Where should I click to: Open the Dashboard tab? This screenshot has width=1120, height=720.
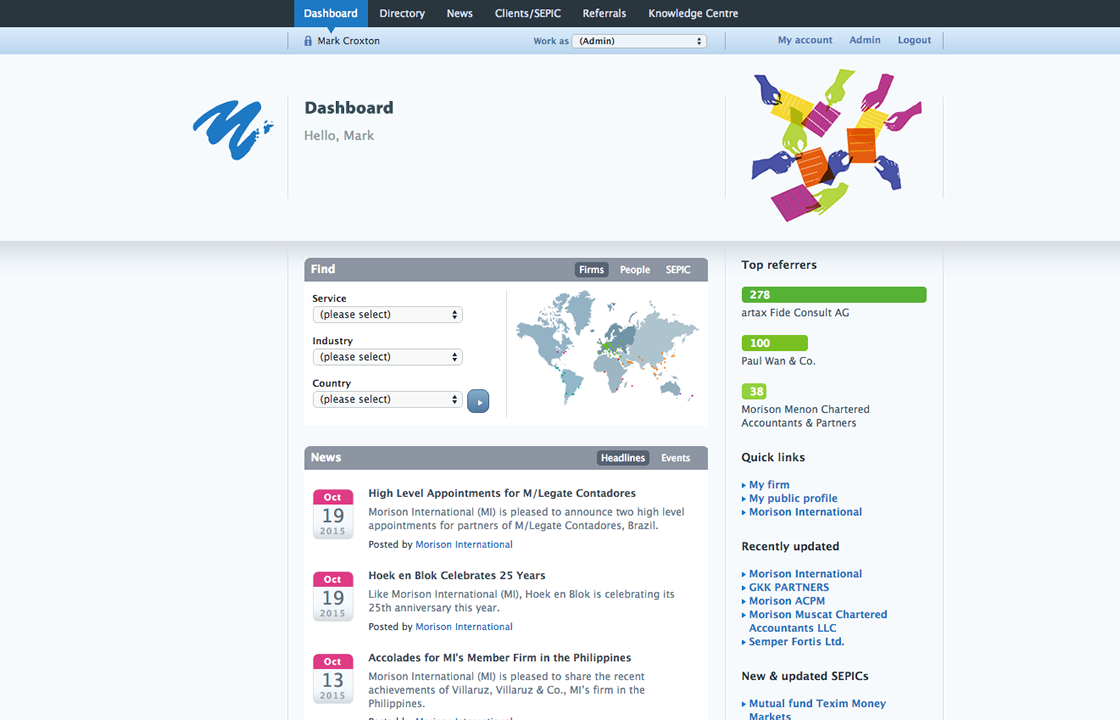pos(331,14)
